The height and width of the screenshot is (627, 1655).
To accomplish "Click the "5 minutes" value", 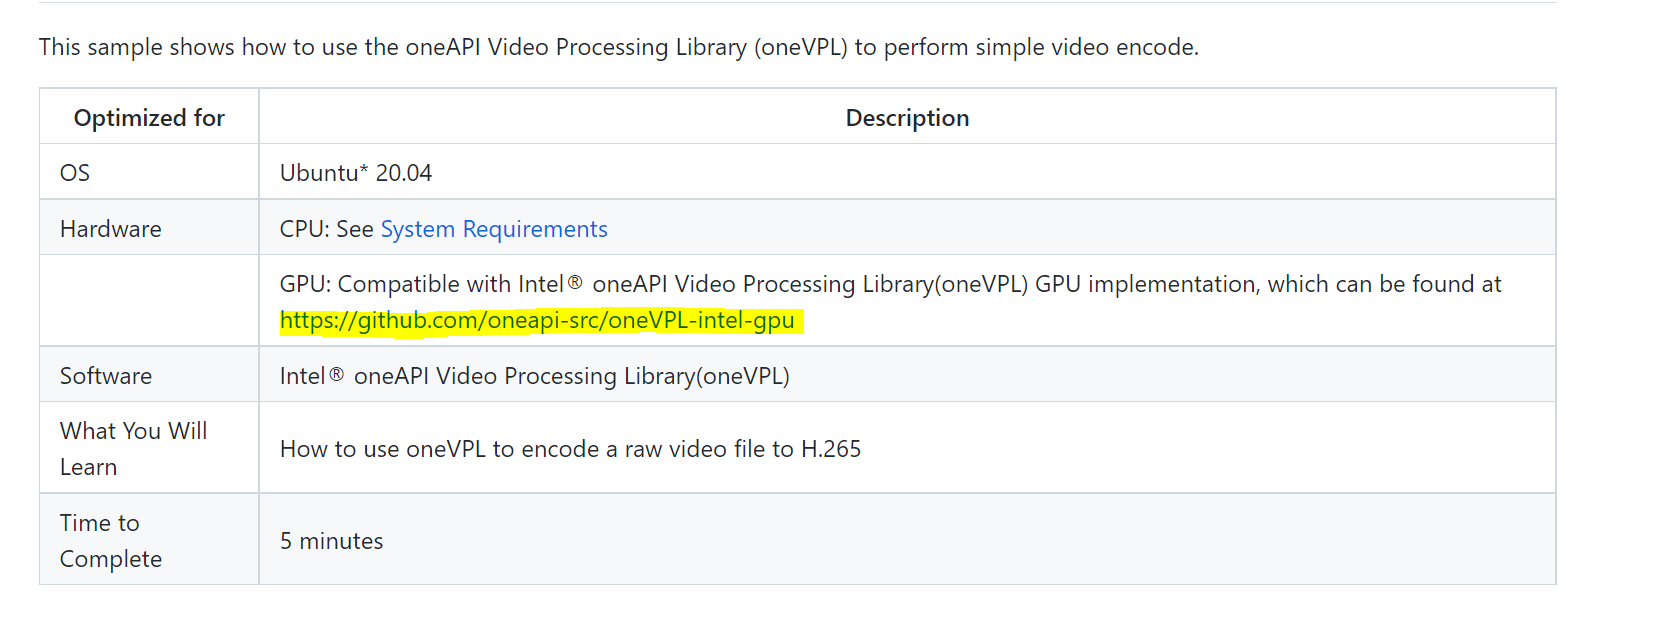I will (x=331, y=541).
